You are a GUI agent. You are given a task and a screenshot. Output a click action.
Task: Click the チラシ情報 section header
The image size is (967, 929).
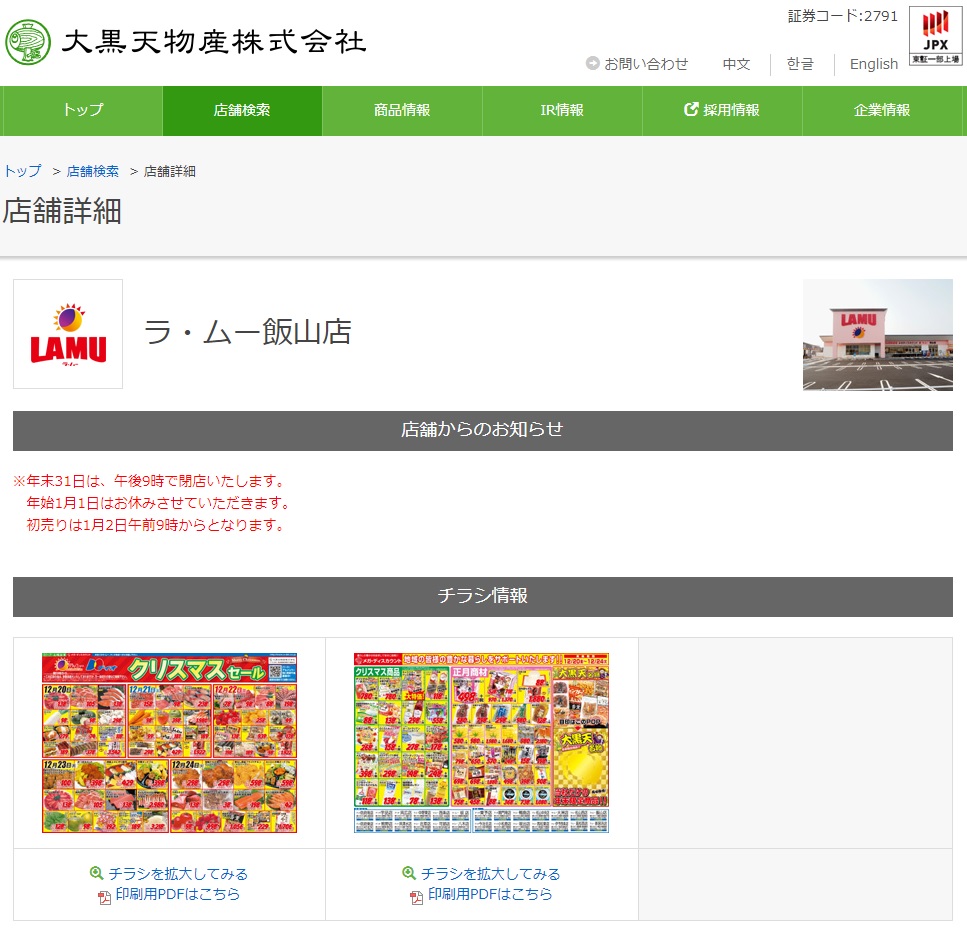(x=483, y=597)
